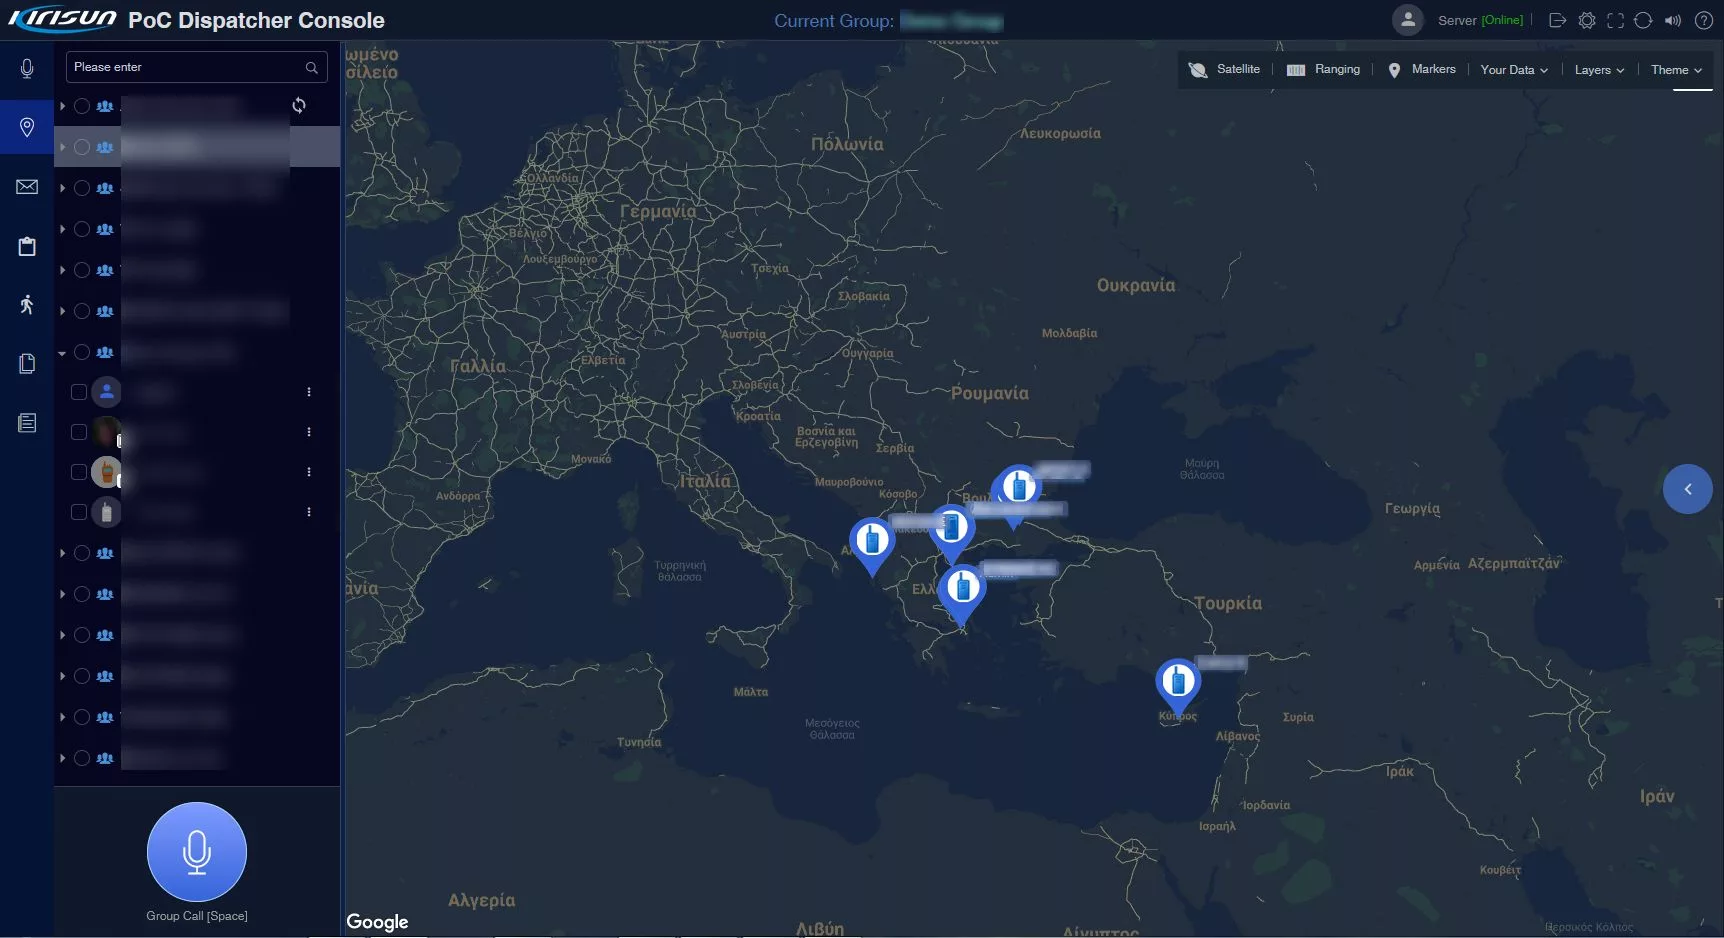Open the three-dot menu of gray-device-avatar member

tap(309, 512)
